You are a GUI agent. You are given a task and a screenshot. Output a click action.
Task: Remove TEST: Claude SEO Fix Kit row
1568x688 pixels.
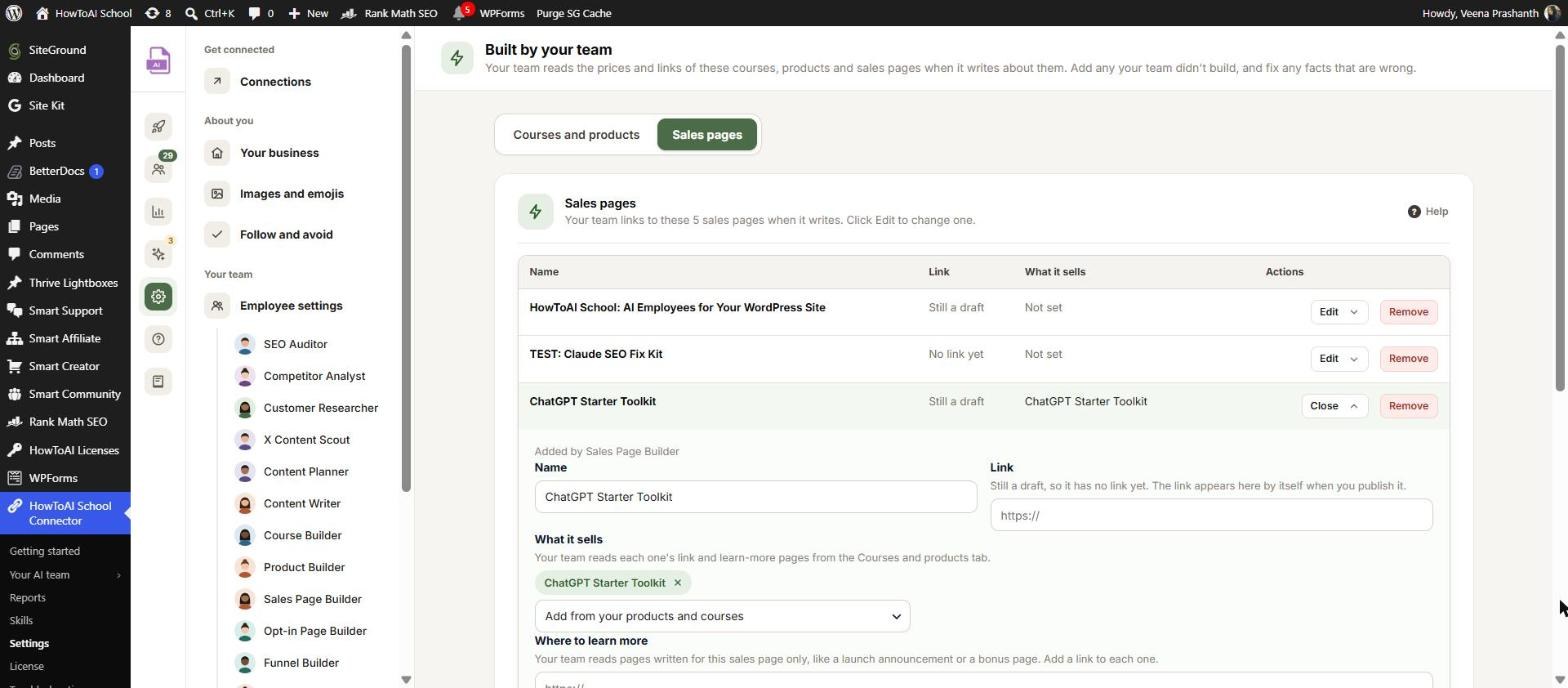coord(1408,359)
